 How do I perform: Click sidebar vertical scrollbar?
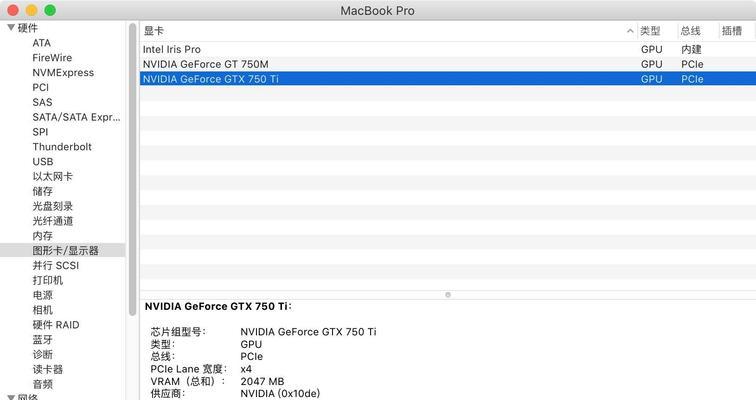pyautogui.click(x=133, y=169)
